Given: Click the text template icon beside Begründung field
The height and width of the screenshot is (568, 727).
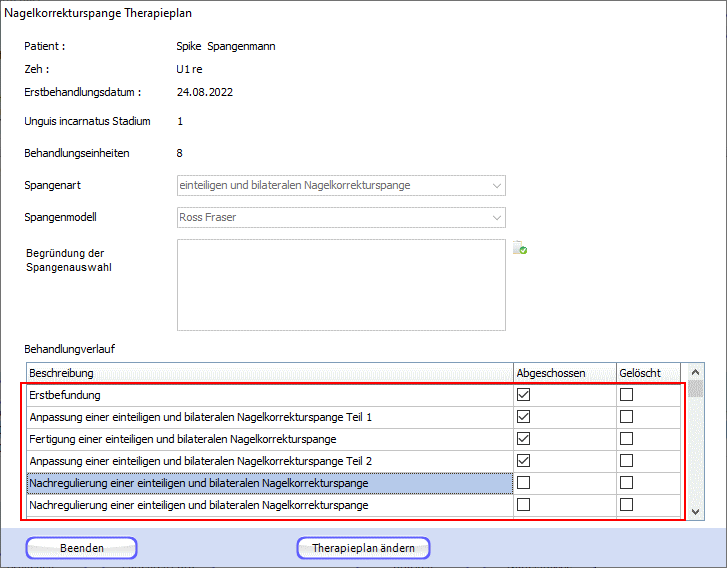Looking at the screenshot, I should click(x=520, y=248).
